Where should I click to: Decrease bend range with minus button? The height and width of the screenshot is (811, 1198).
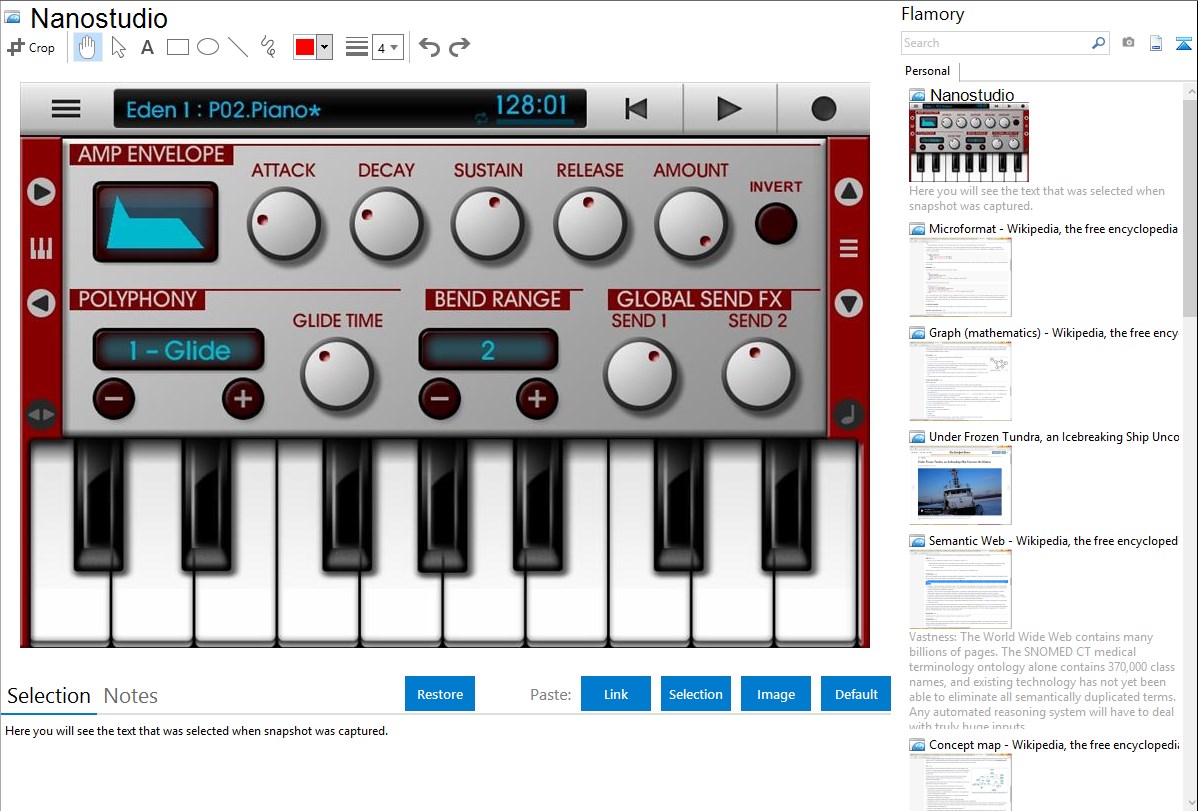[439, 398]
